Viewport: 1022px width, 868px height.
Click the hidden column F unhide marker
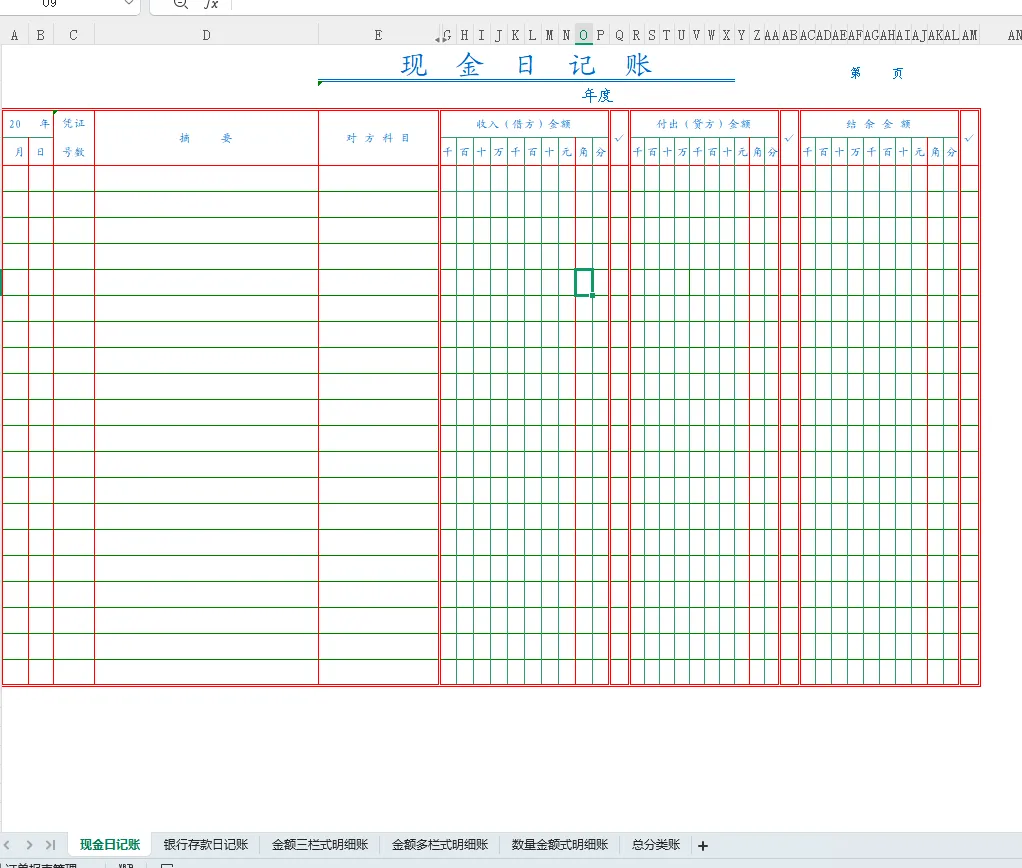click(x=441, y=38)
